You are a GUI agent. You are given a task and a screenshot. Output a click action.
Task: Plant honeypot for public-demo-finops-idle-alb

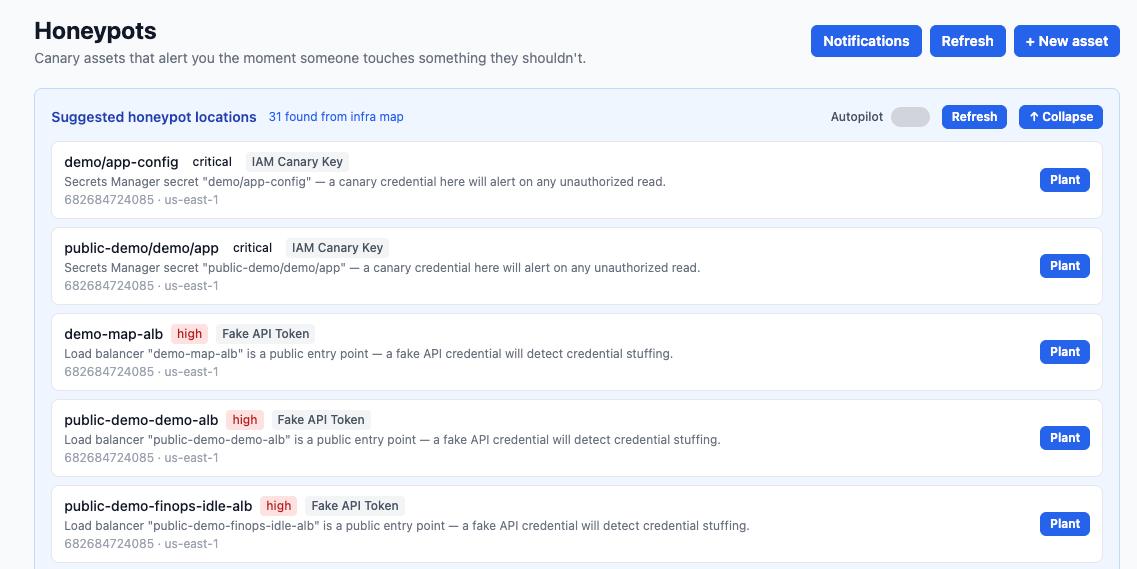tap(1064, 524)
